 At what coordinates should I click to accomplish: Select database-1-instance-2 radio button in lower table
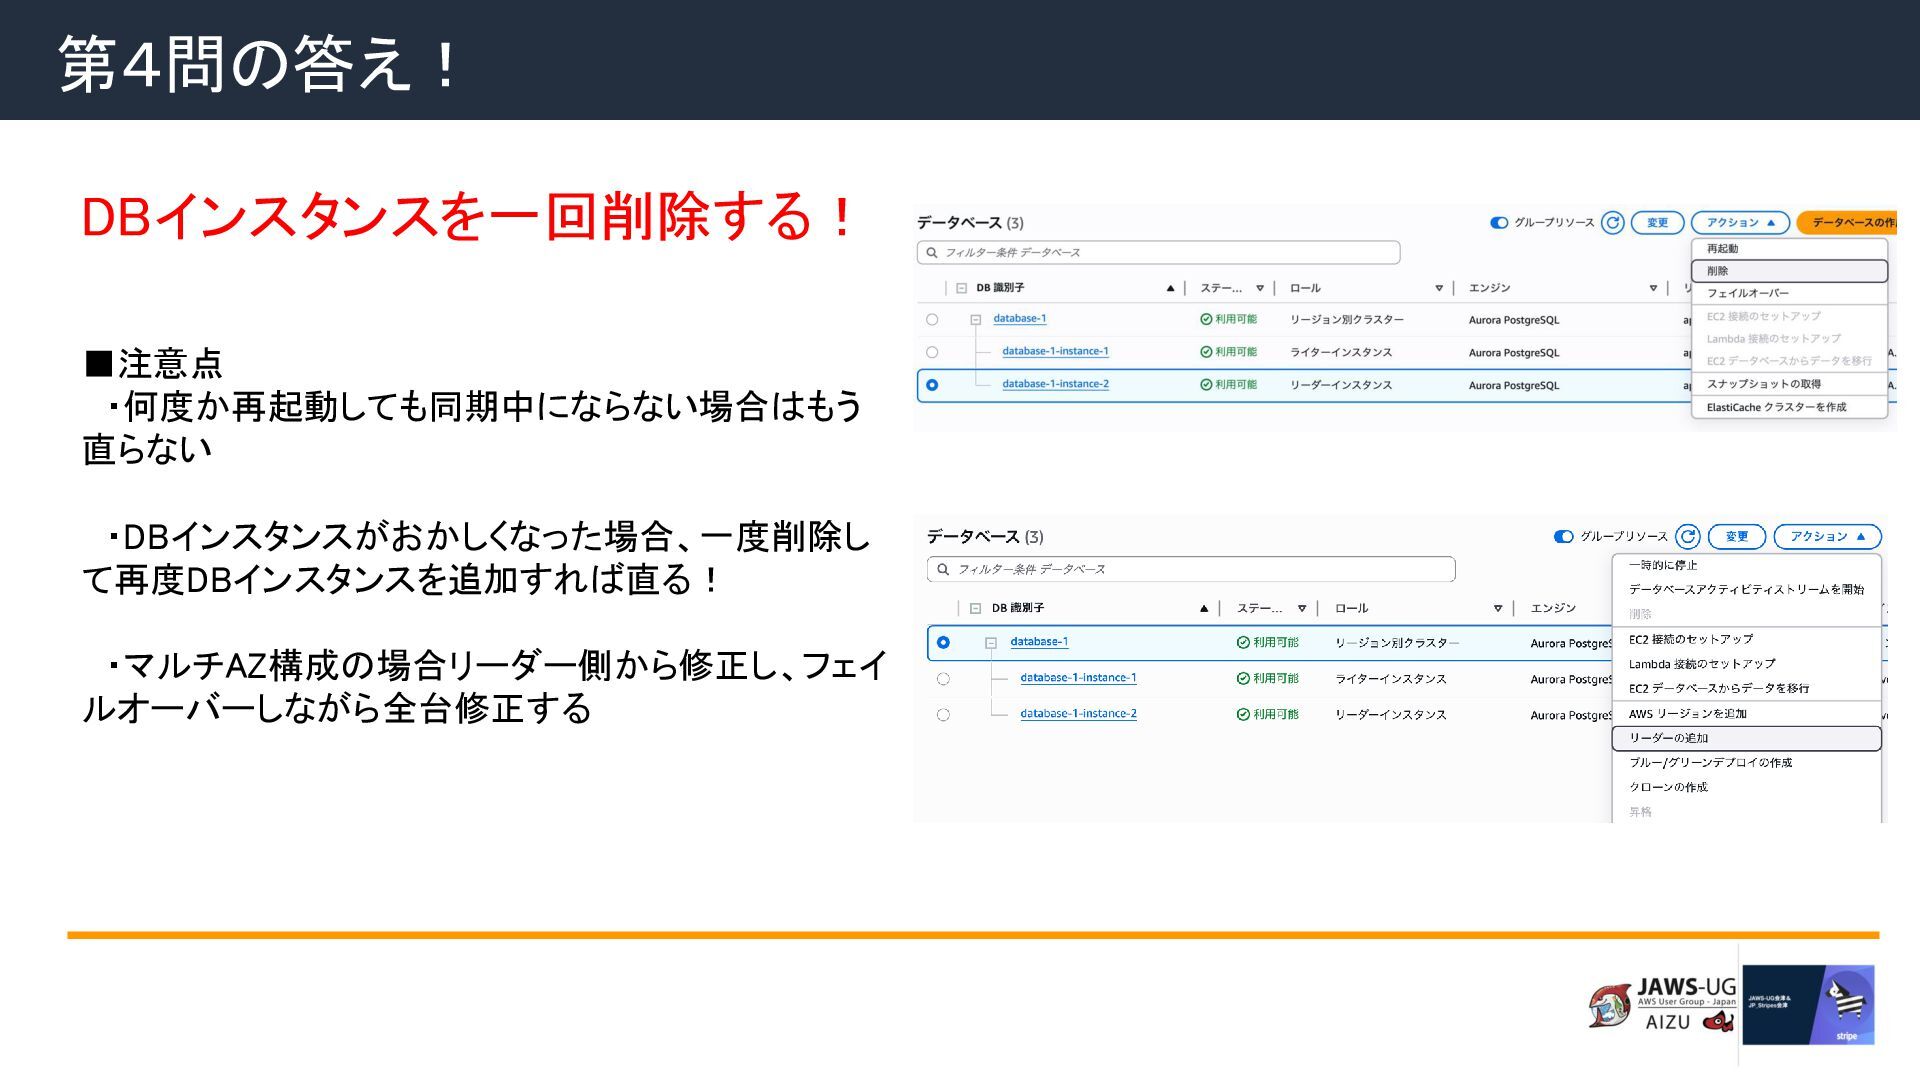(943, 715)
